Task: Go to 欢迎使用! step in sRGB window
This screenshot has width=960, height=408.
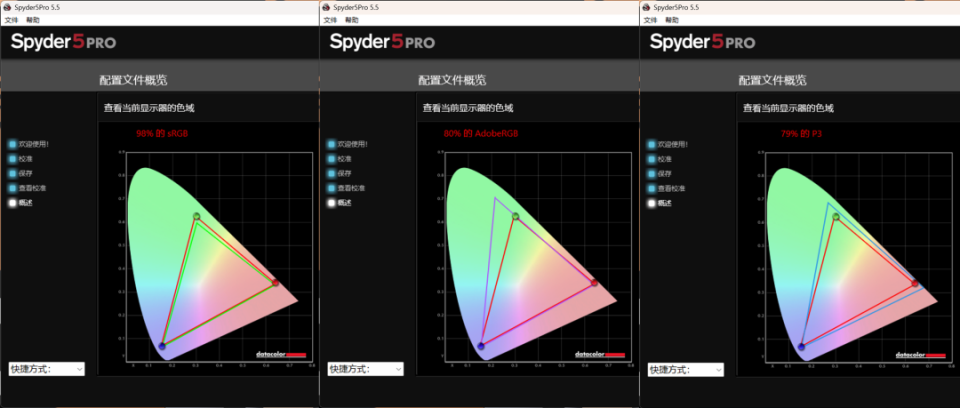Action: click(28, 145)
